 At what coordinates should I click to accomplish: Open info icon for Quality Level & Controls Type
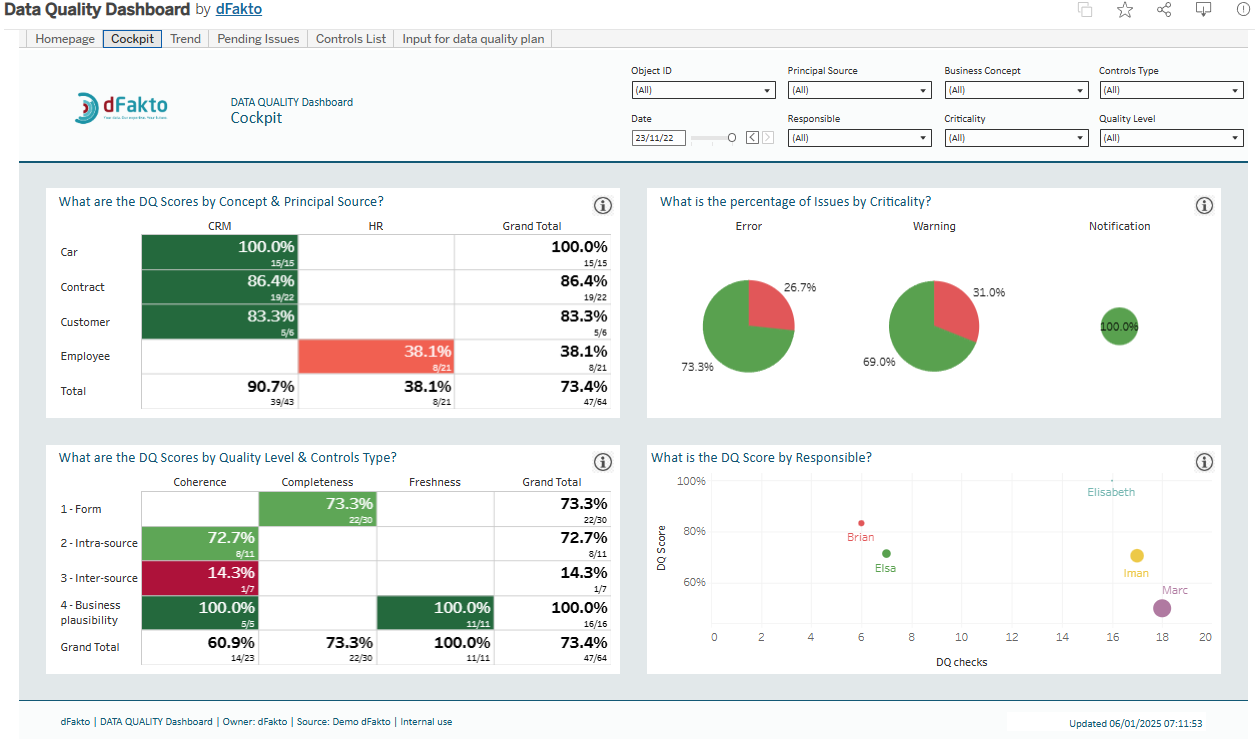pos(603,461)
